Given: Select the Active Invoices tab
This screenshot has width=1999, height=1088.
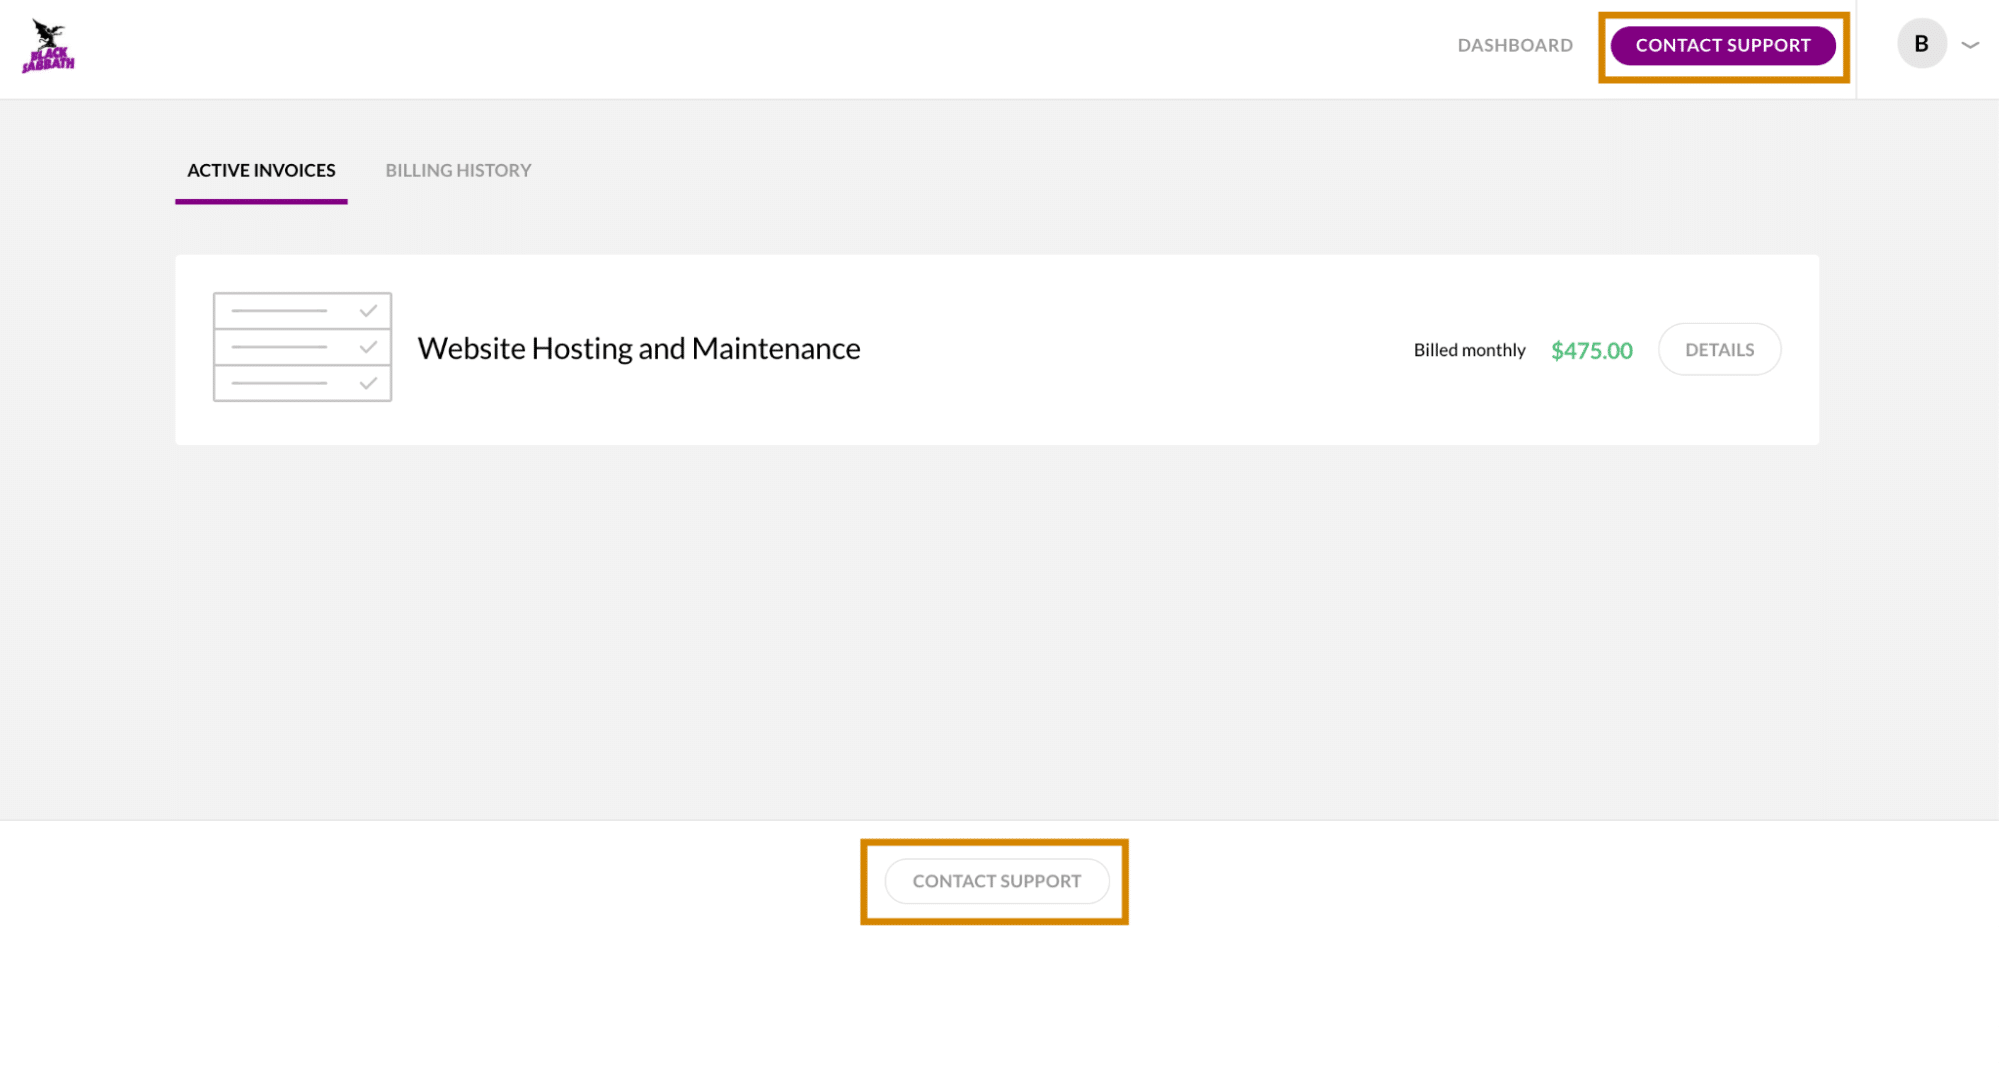Looking at the screenshot, I should tap(261, 170).
